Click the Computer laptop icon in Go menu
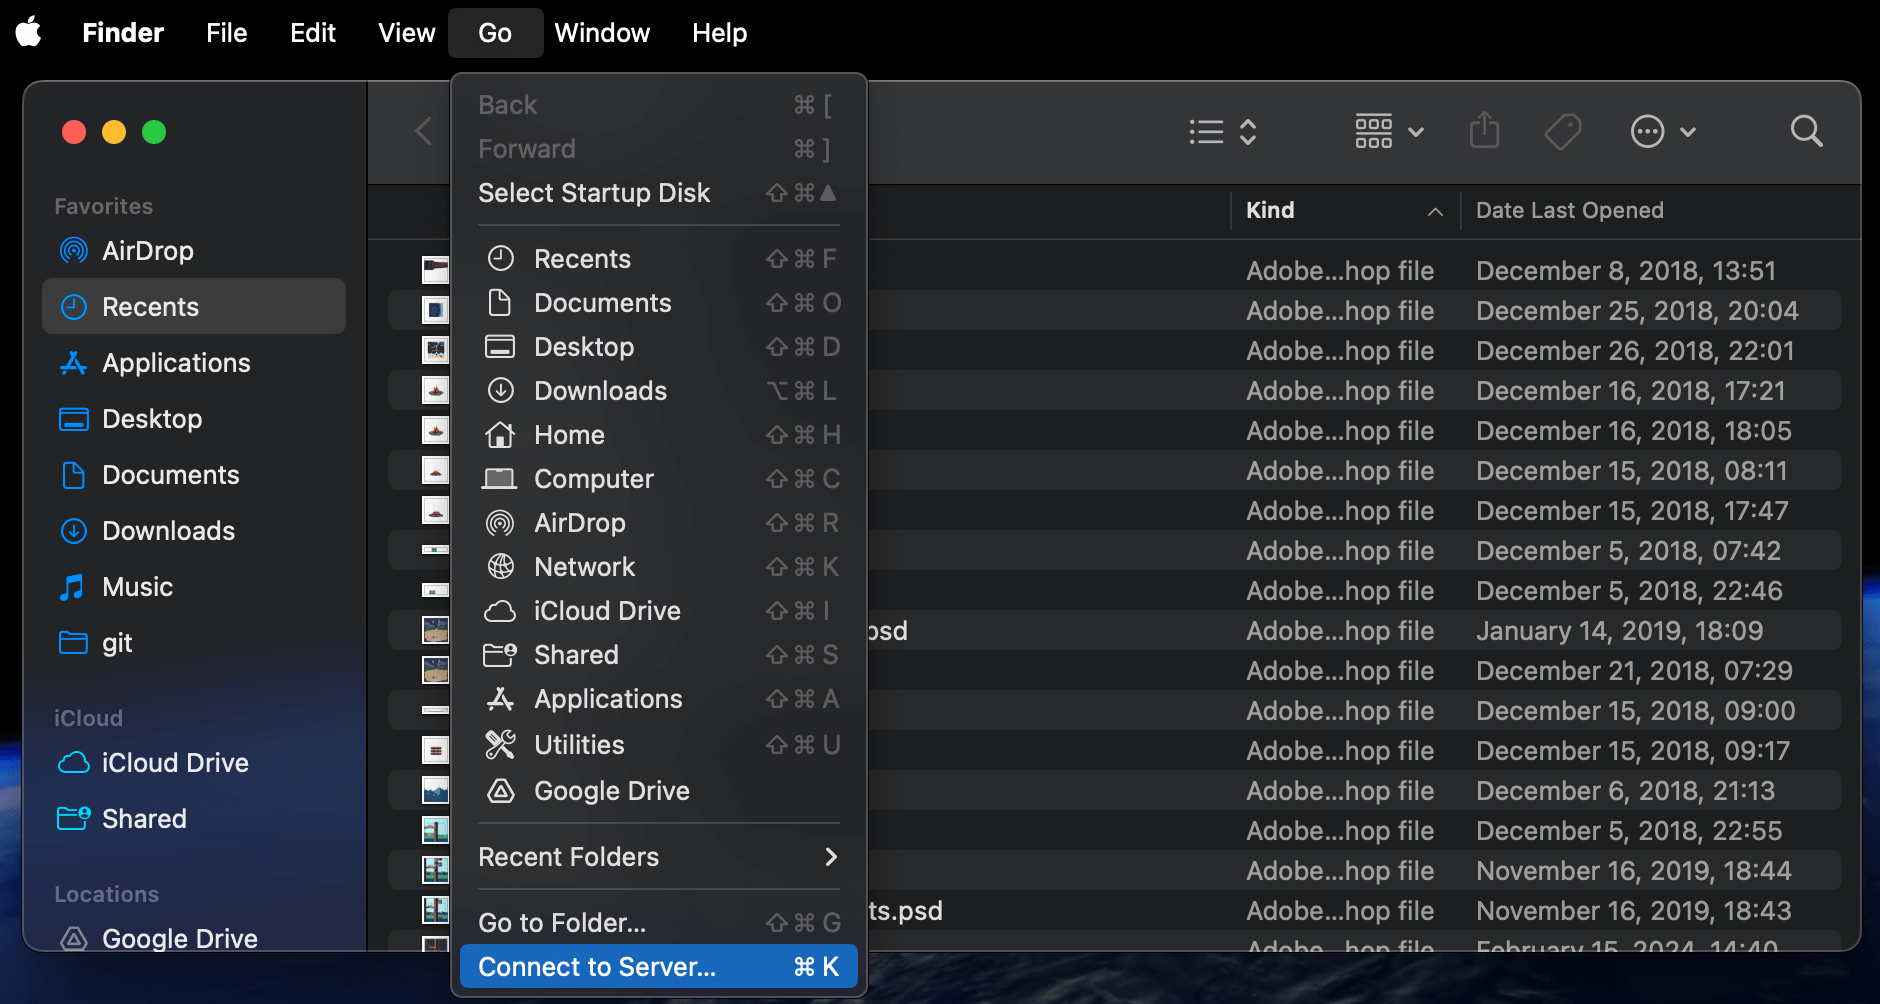Image resolution: width=1880 pixels, height=1004 pixels. (x=500, y=478)
